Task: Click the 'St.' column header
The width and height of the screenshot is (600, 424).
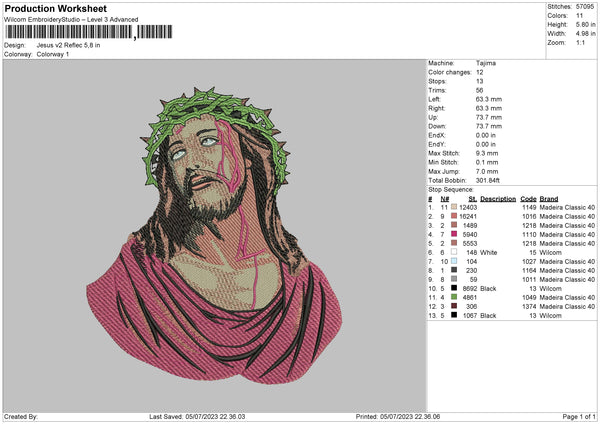Action: pos(473,199)
